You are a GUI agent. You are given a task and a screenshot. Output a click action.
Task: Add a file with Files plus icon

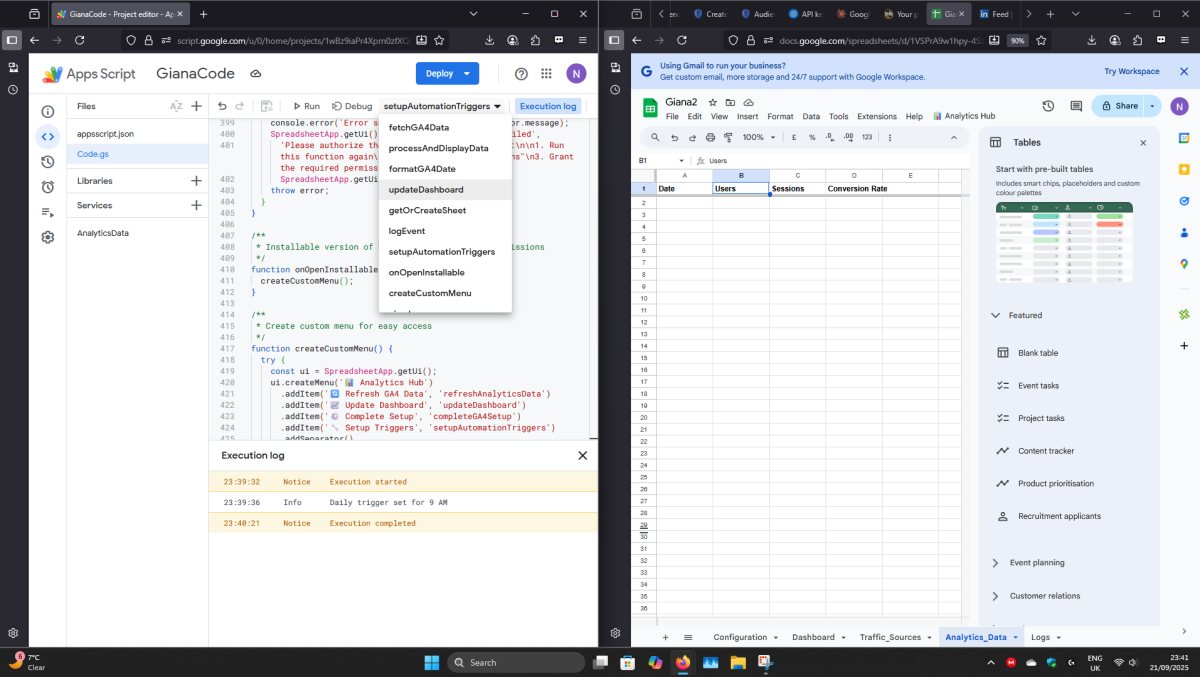[196, 106]
